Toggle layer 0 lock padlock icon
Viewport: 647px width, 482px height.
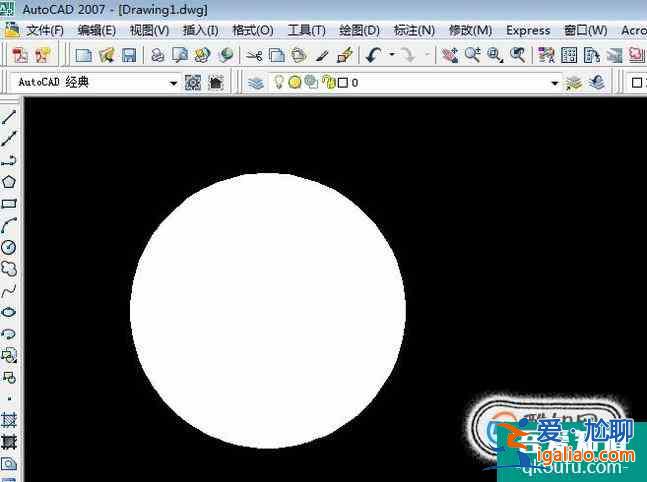click(328, 83)
